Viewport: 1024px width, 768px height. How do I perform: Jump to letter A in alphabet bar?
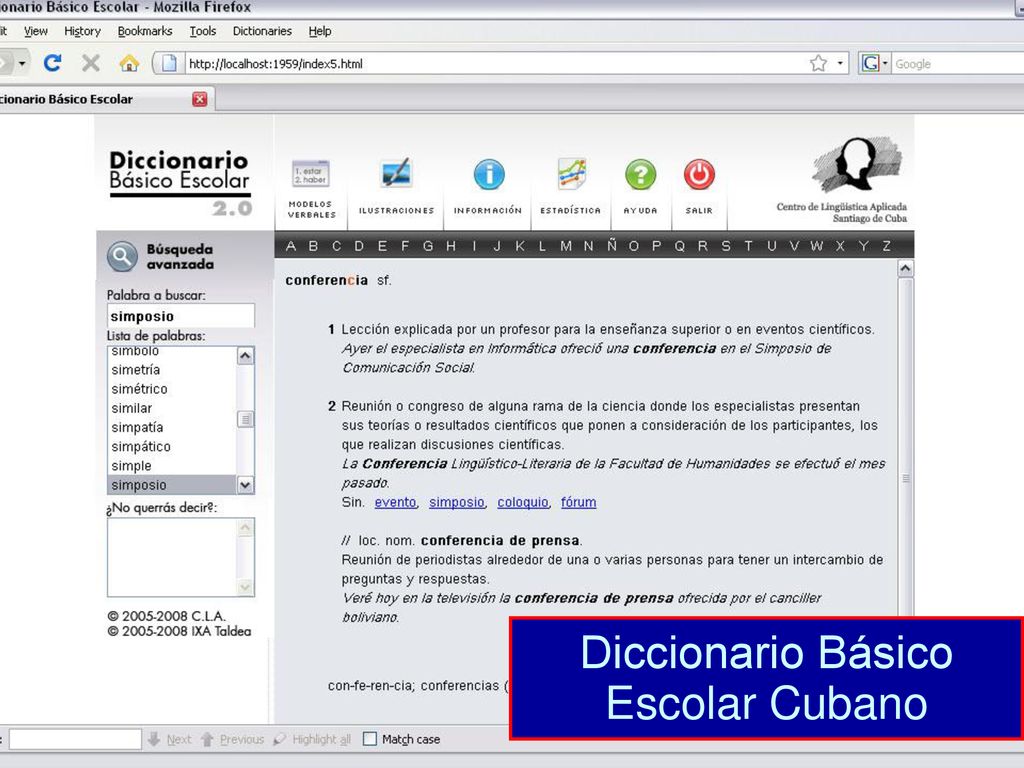291,246
